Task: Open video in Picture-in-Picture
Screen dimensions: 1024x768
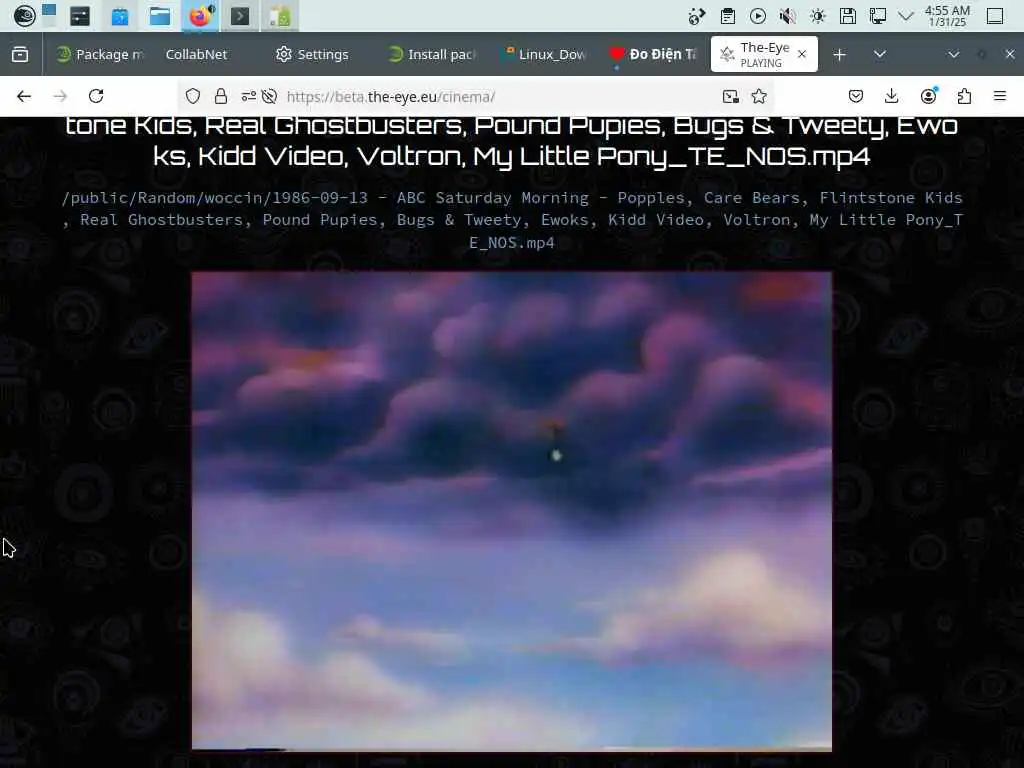Action: click(x=731, y=97)
